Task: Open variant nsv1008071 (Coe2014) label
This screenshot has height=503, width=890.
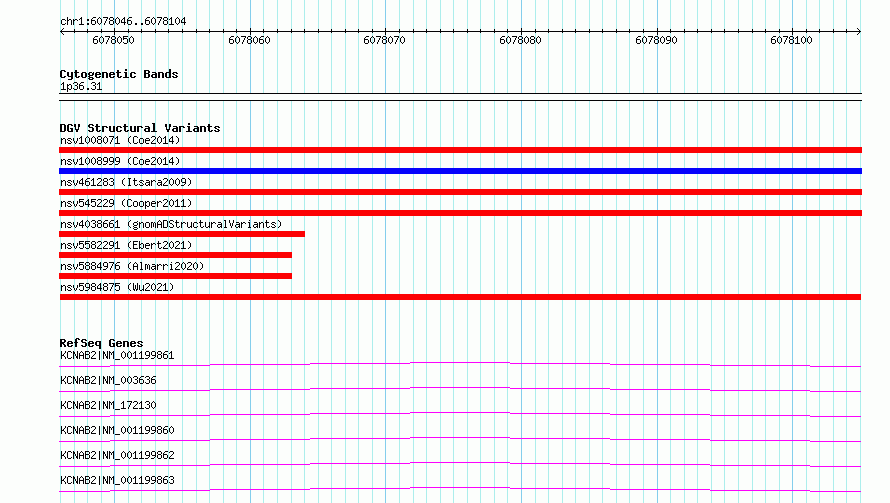Action: point(120,140)
